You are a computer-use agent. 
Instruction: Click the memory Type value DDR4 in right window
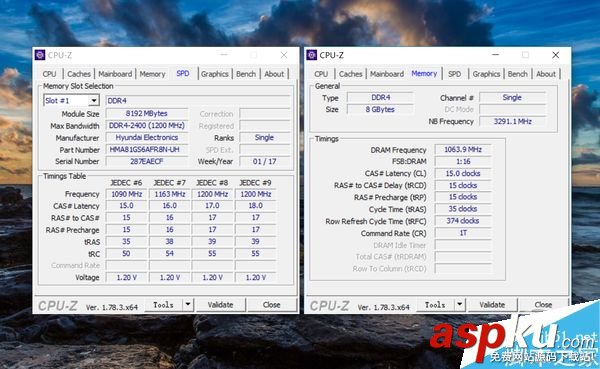pyautogui.click(x=380, y=98)
